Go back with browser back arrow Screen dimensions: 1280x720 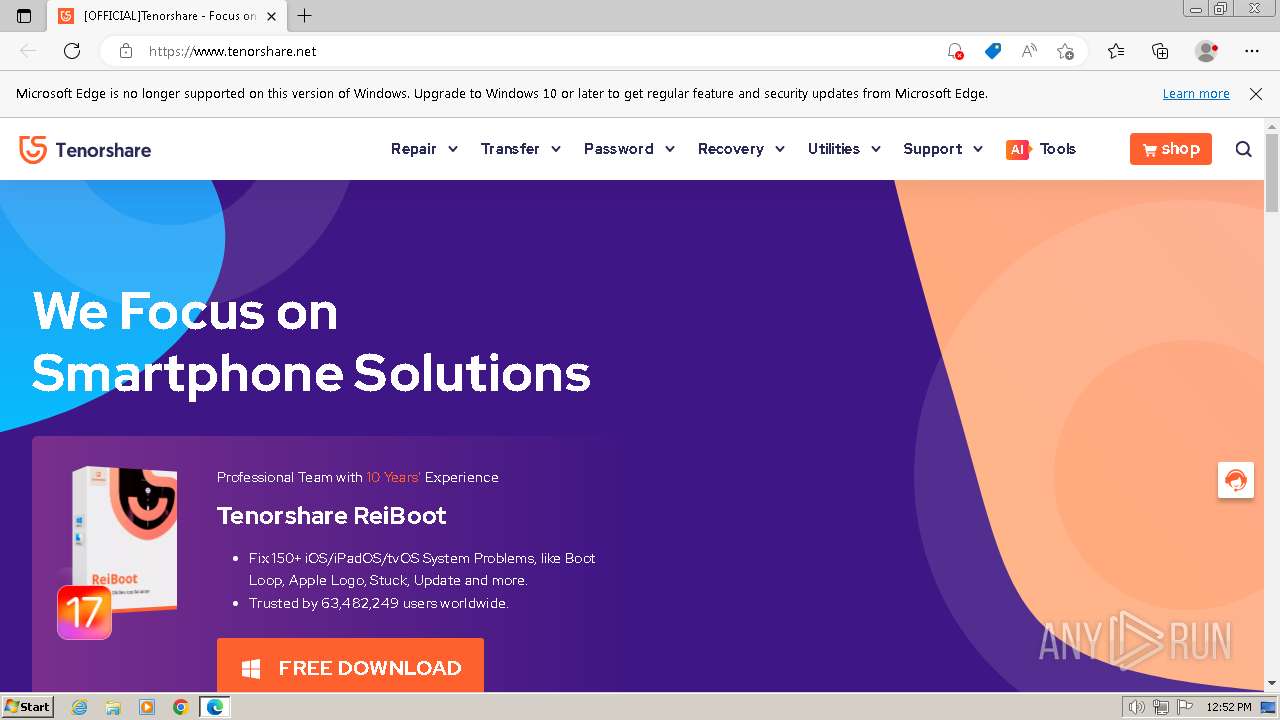28,51
